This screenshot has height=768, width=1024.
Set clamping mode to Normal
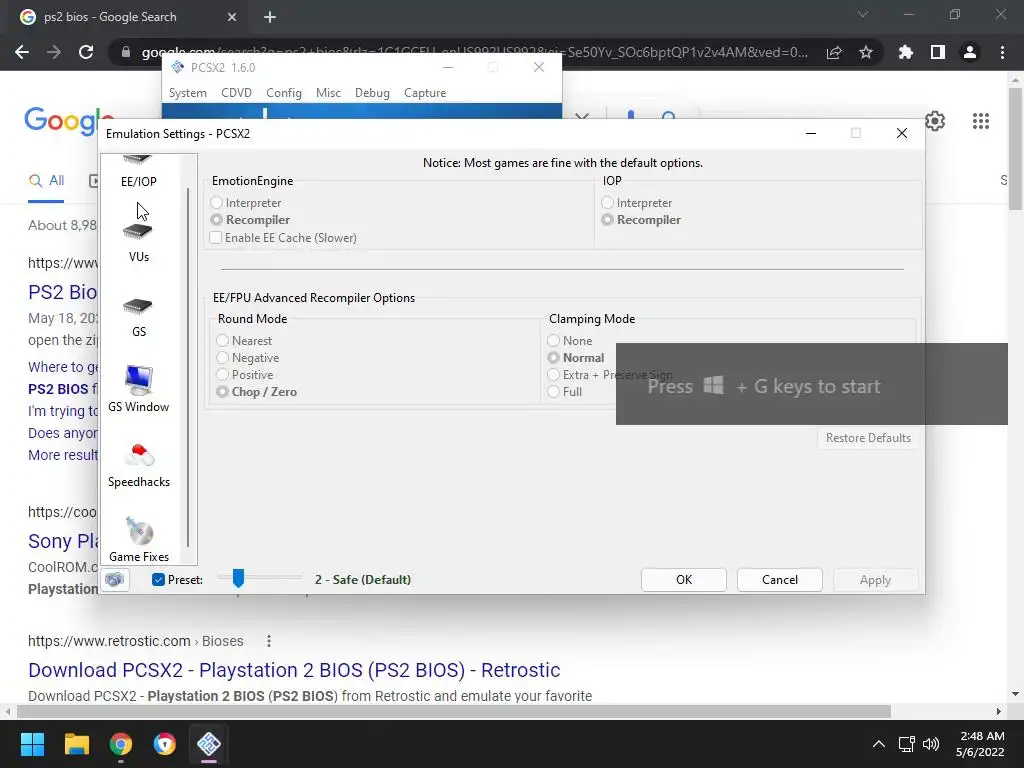(575, 358)
